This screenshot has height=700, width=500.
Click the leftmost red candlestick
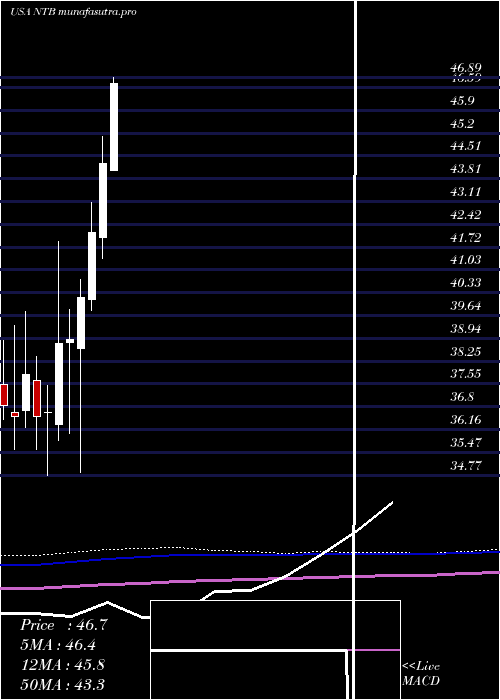click(4, 395)
